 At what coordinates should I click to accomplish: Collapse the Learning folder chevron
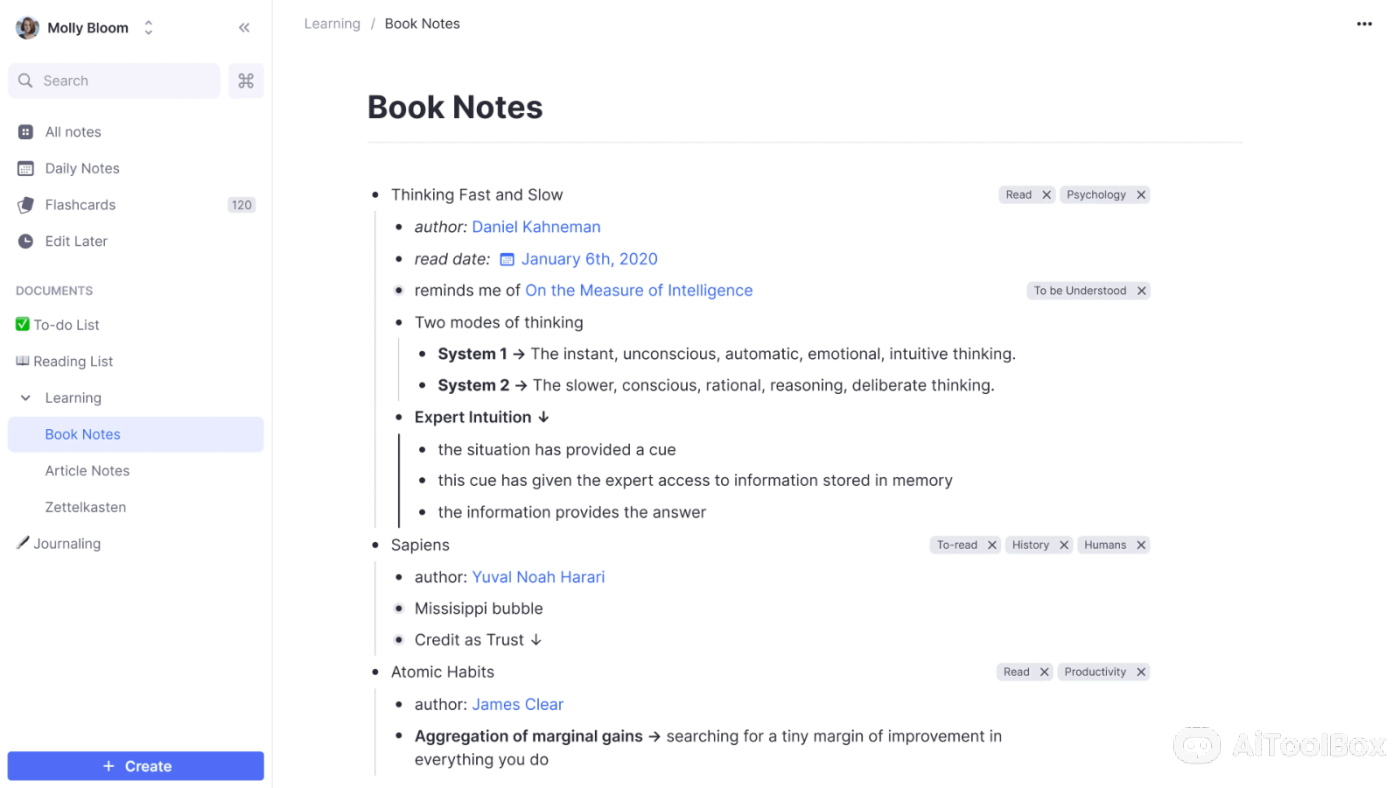pyautogui.click(x=26, y=398)
